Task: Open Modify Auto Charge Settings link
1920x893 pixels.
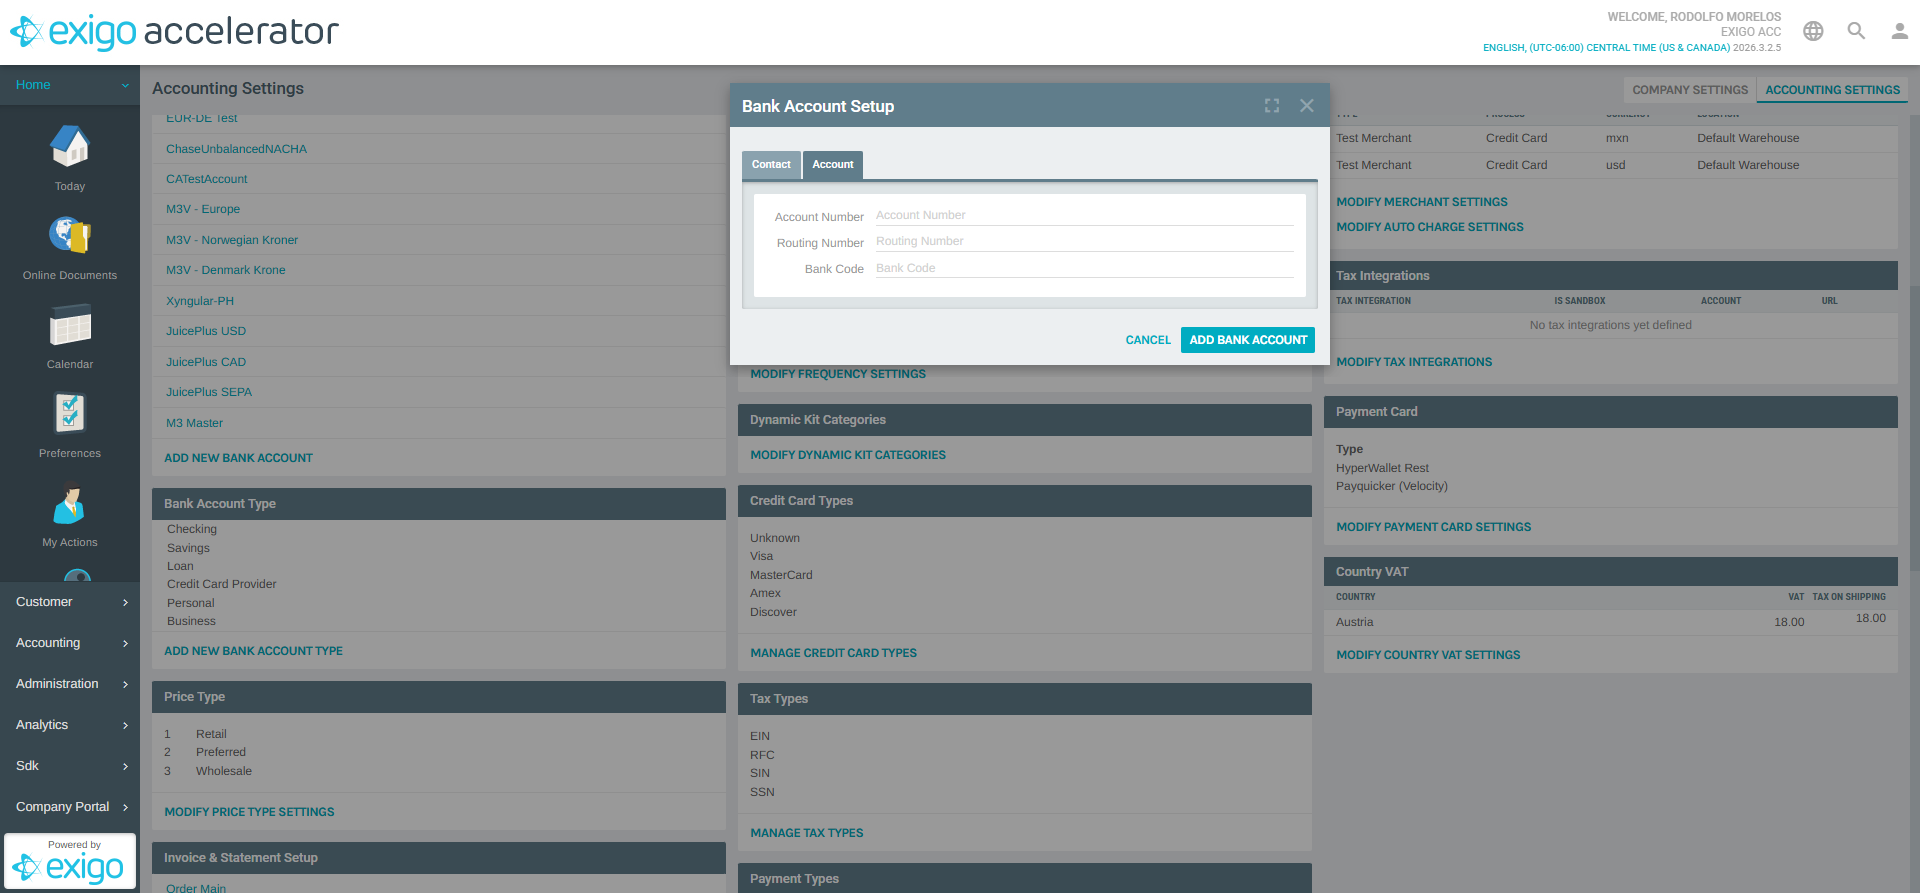Action: 1430,227
